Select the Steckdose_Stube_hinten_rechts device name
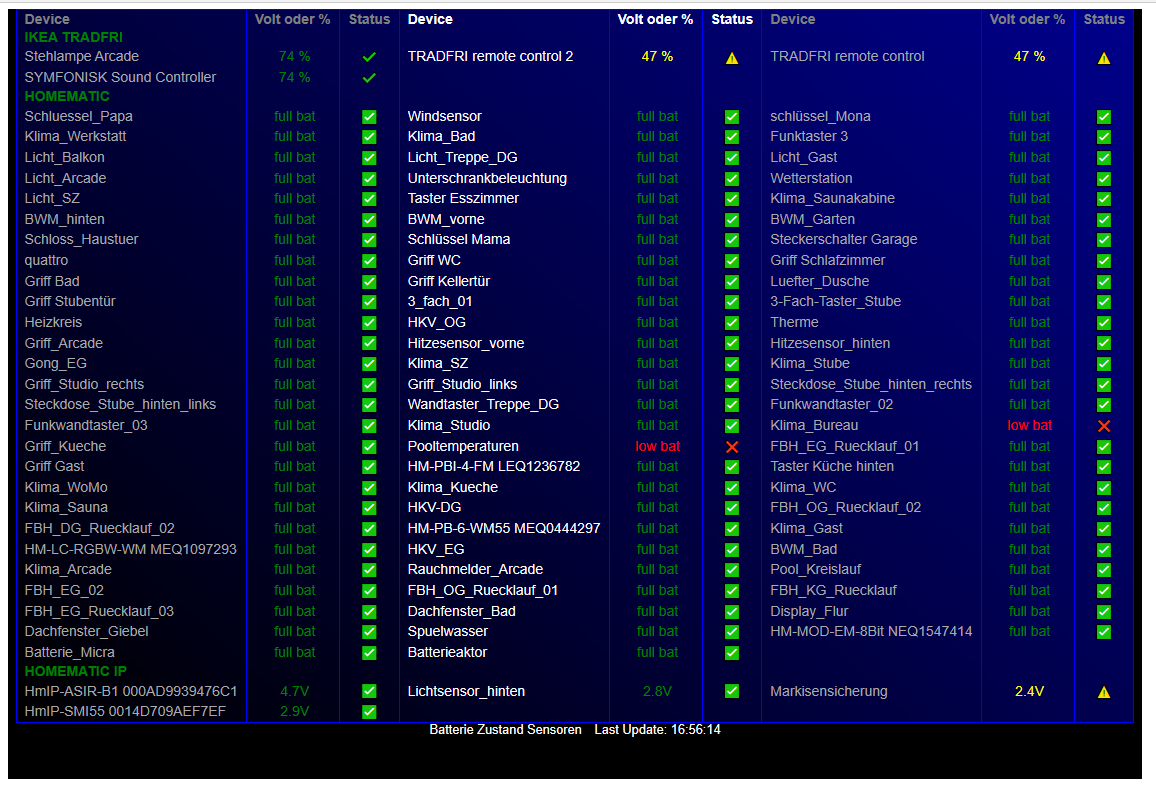 (x=871, y=384)
